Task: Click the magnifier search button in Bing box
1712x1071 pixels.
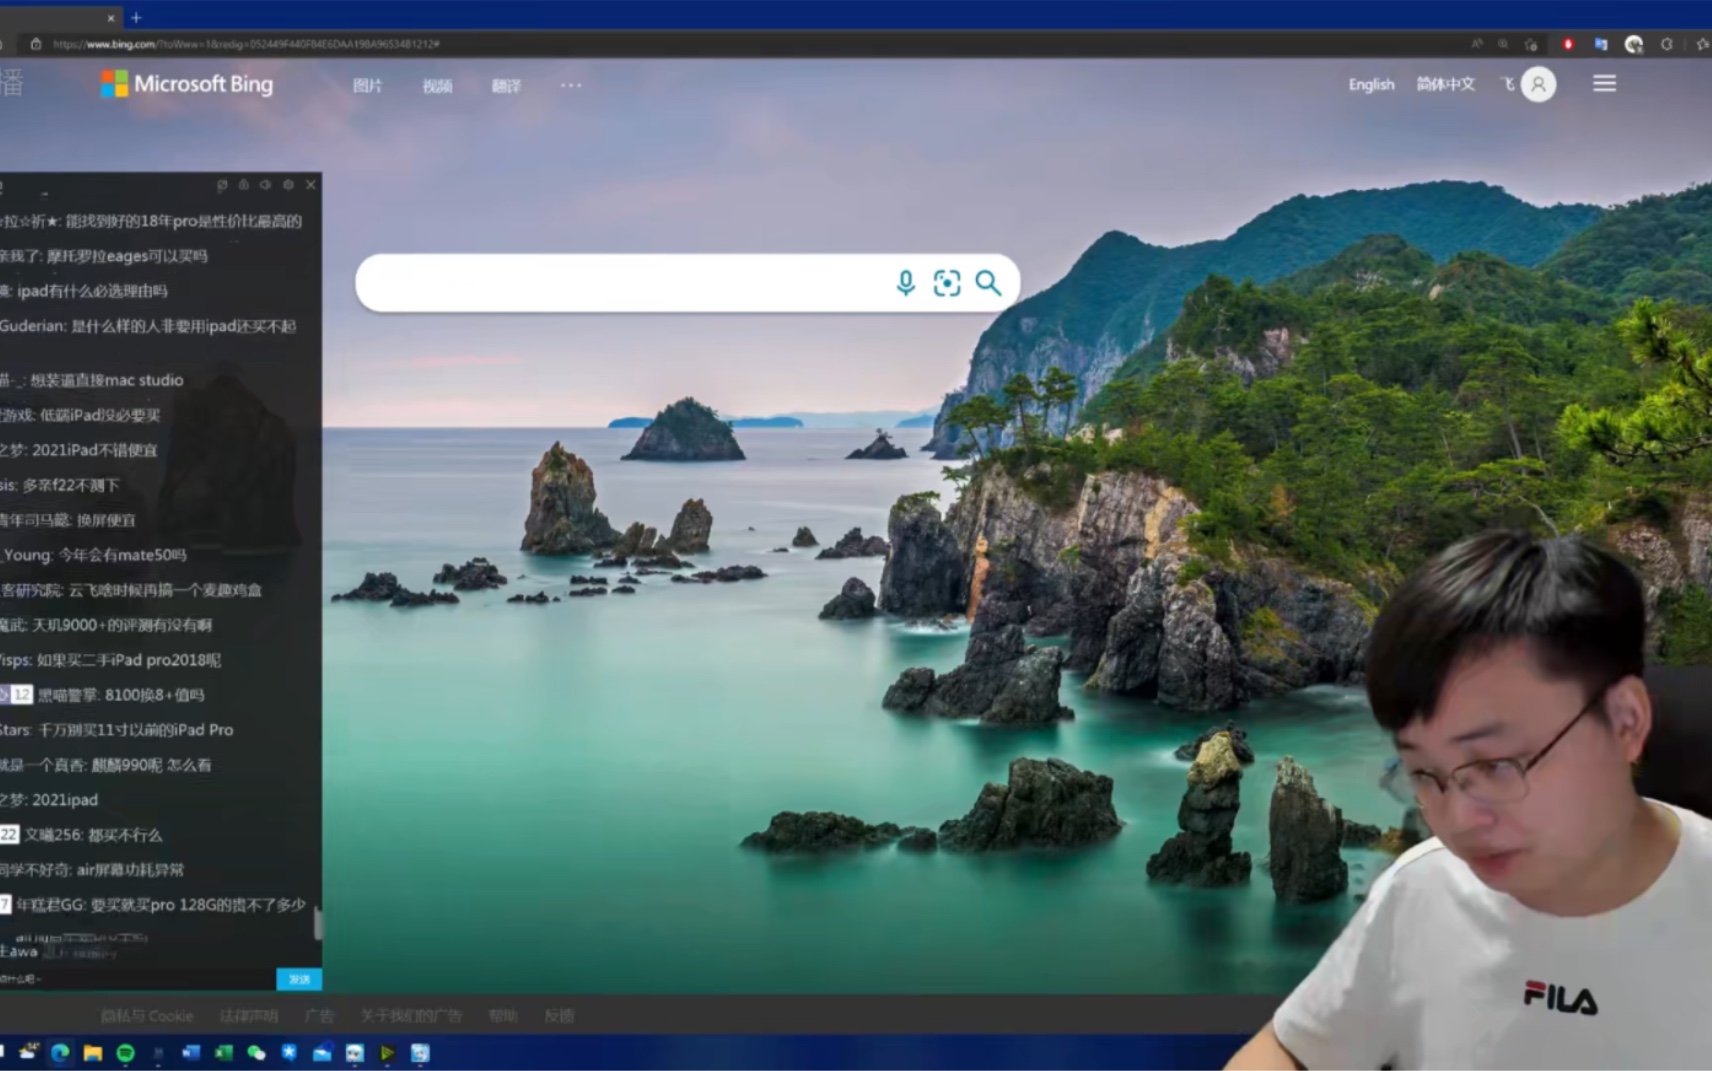Action: tap(988, 283)
